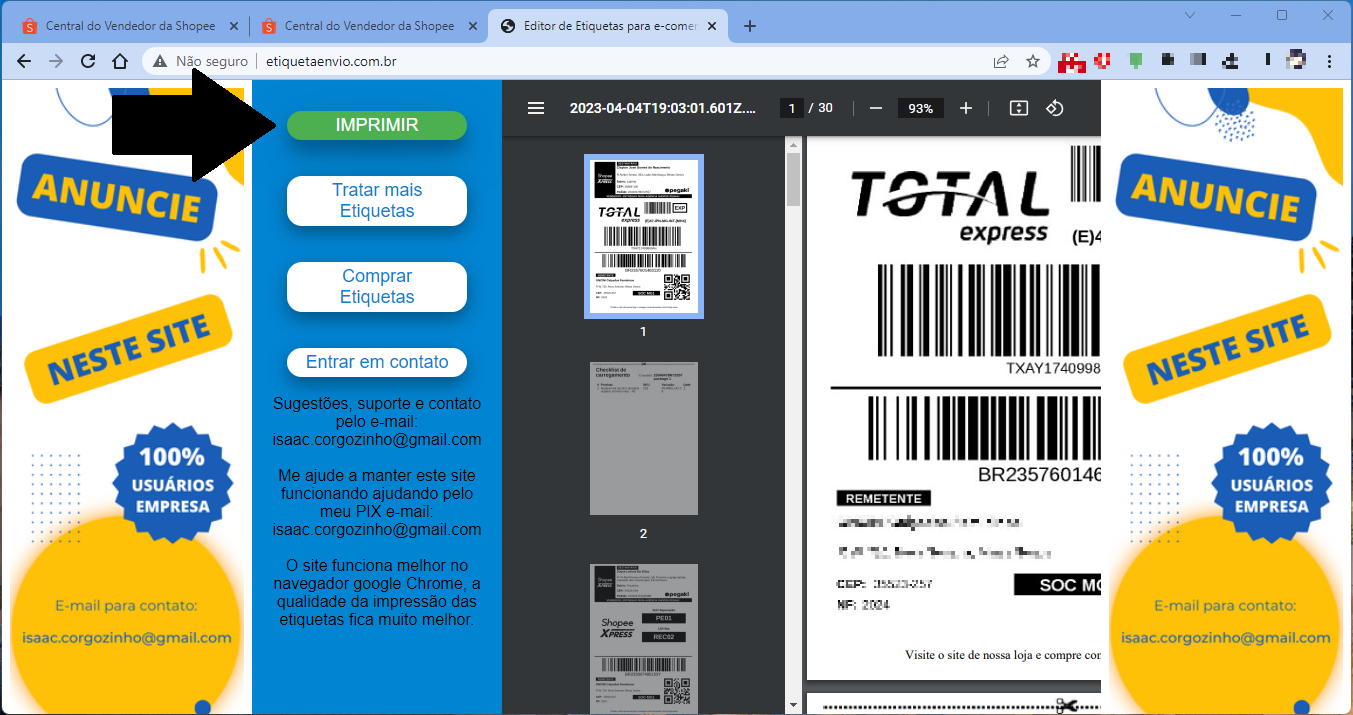1353x715 pixels.
Task: Click the ANUNCIE badge in the left ad
Action: tap(115, 198)
